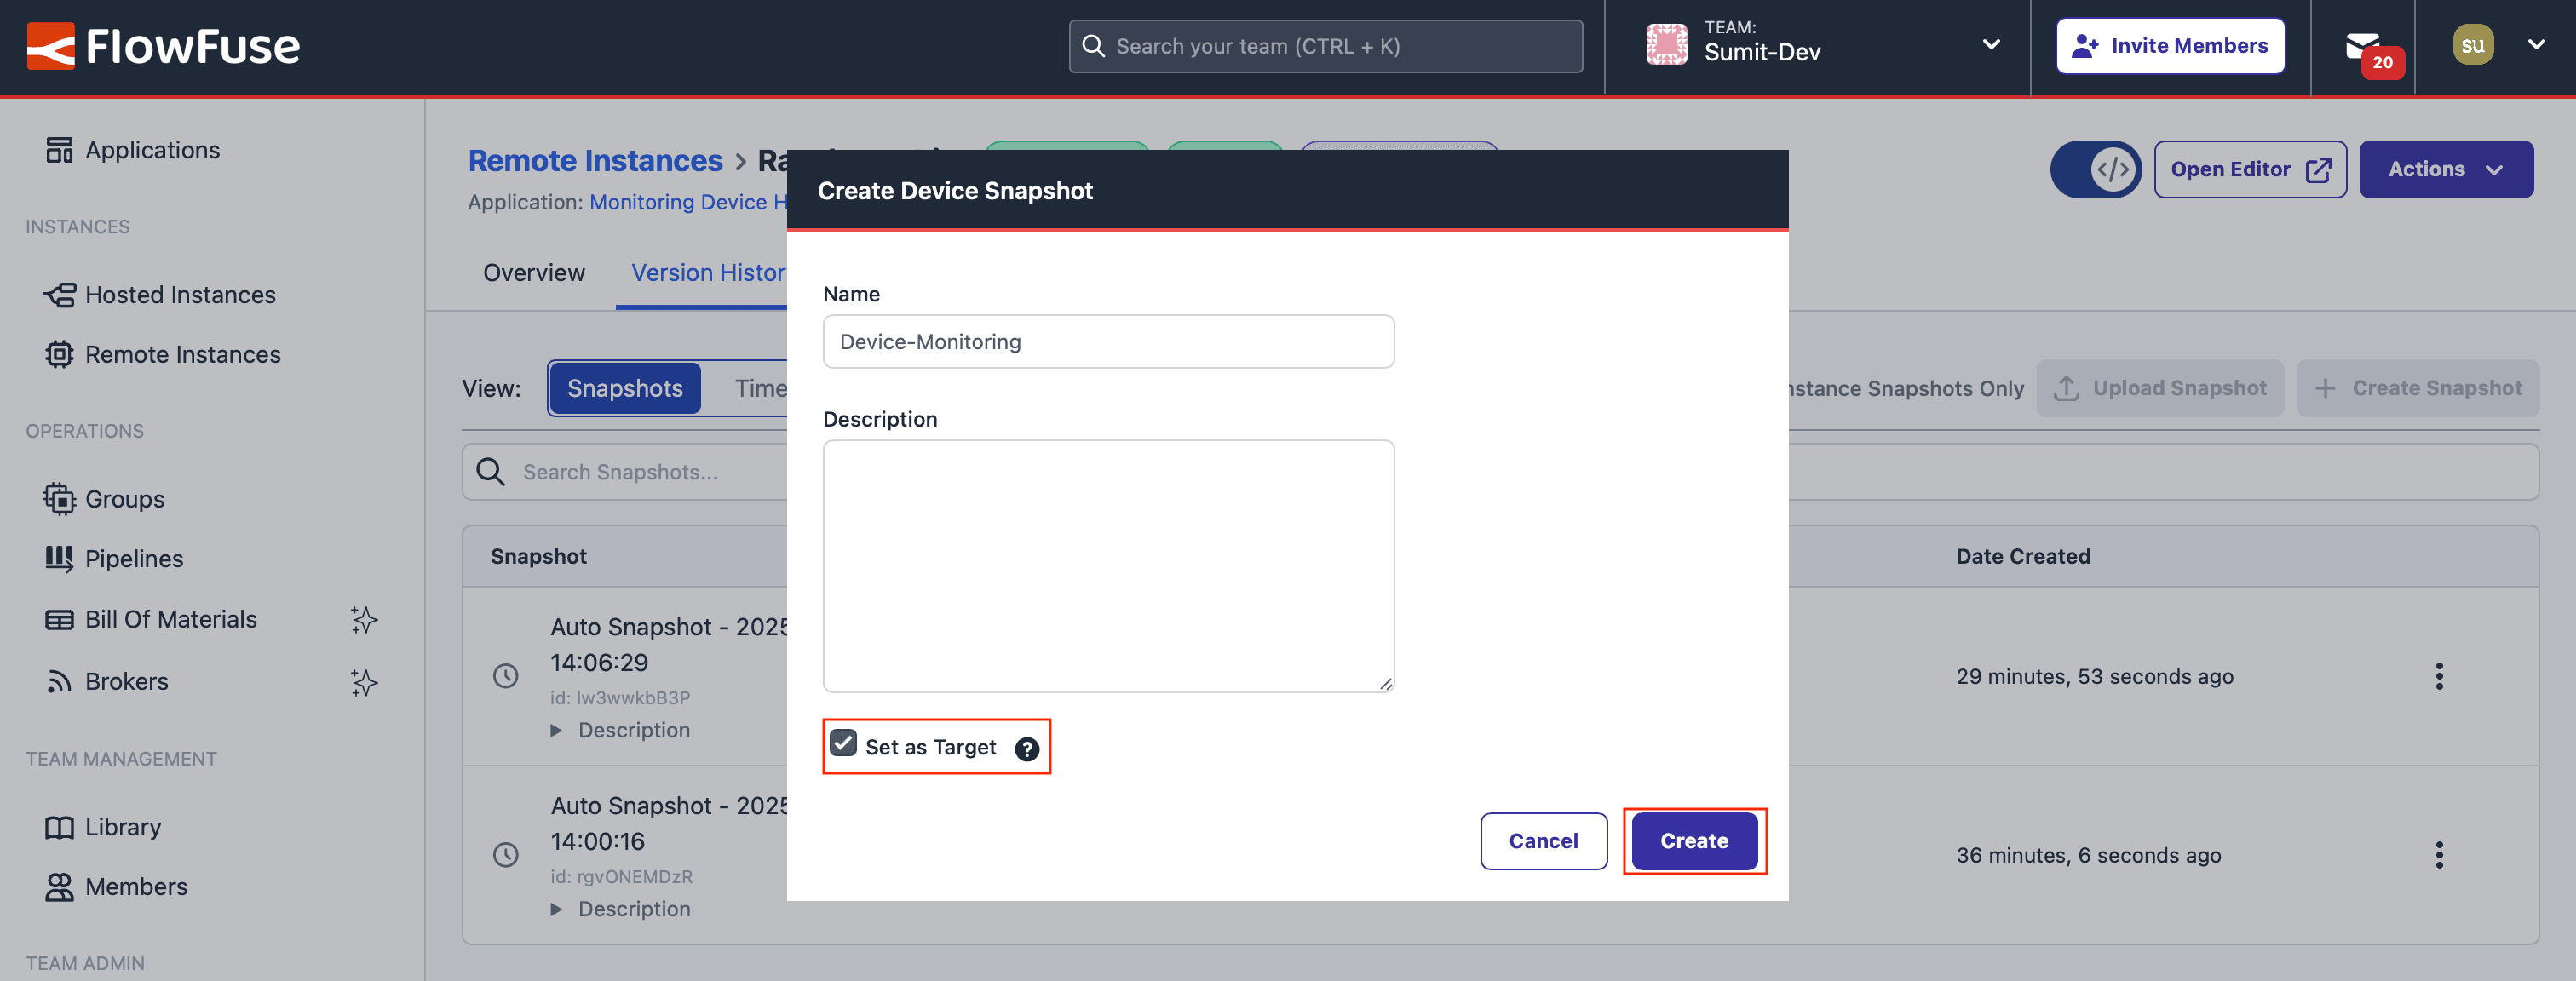Follow the Remote Instances breadcrumb link

point(595,160)
